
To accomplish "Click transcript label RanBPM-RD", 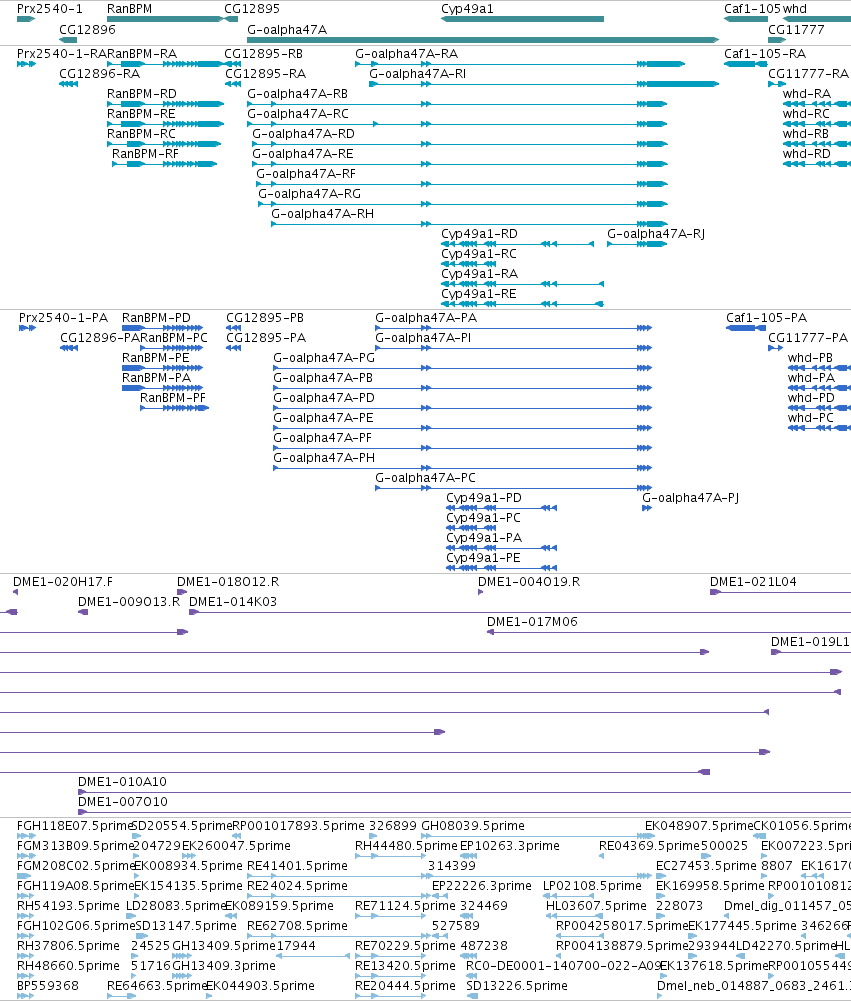I will click(x=142, y=94).
